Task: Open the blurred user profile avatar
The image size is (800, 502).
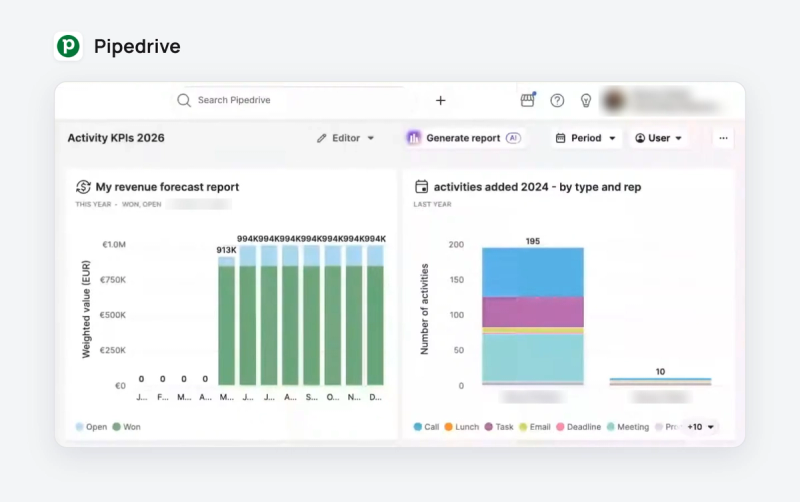Action: (x=614, y=101)
